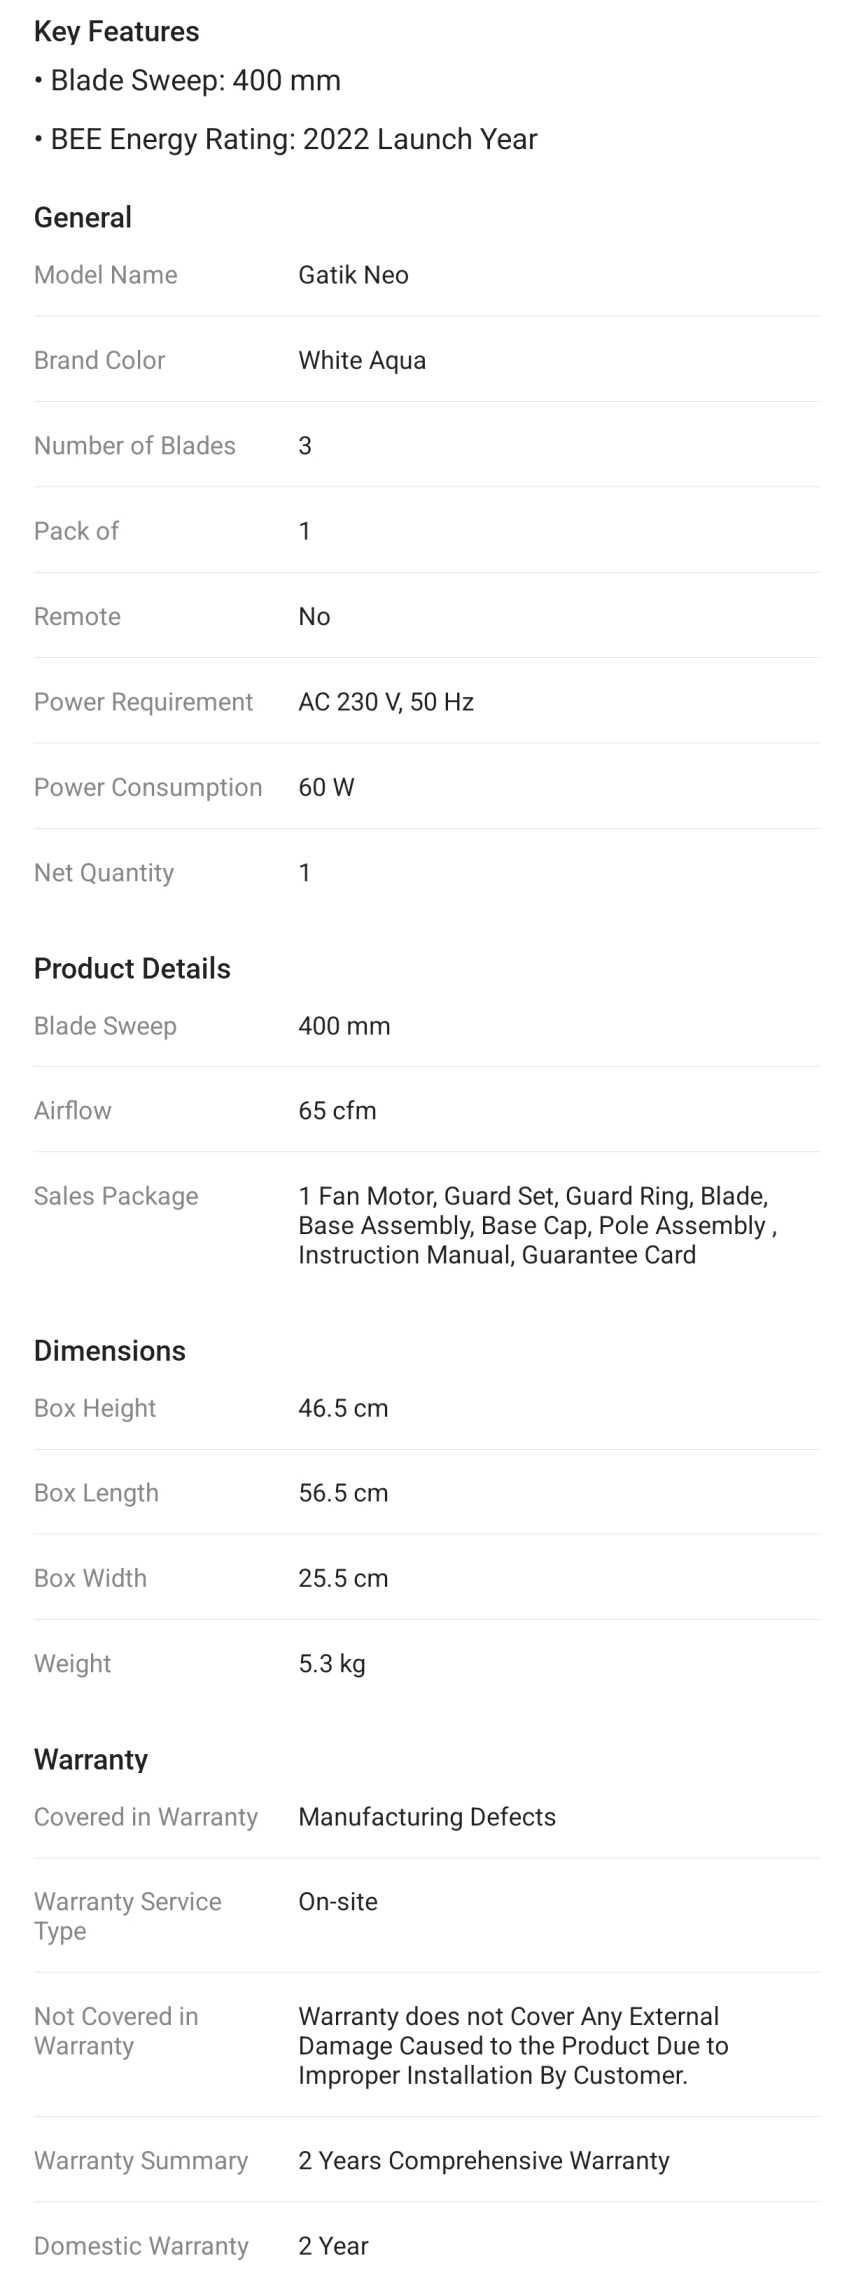854x2277 pixels.
Task: Select the Blade Sweep 400 mm bullet
Action: pyautogui.click(x=188, y=81)
